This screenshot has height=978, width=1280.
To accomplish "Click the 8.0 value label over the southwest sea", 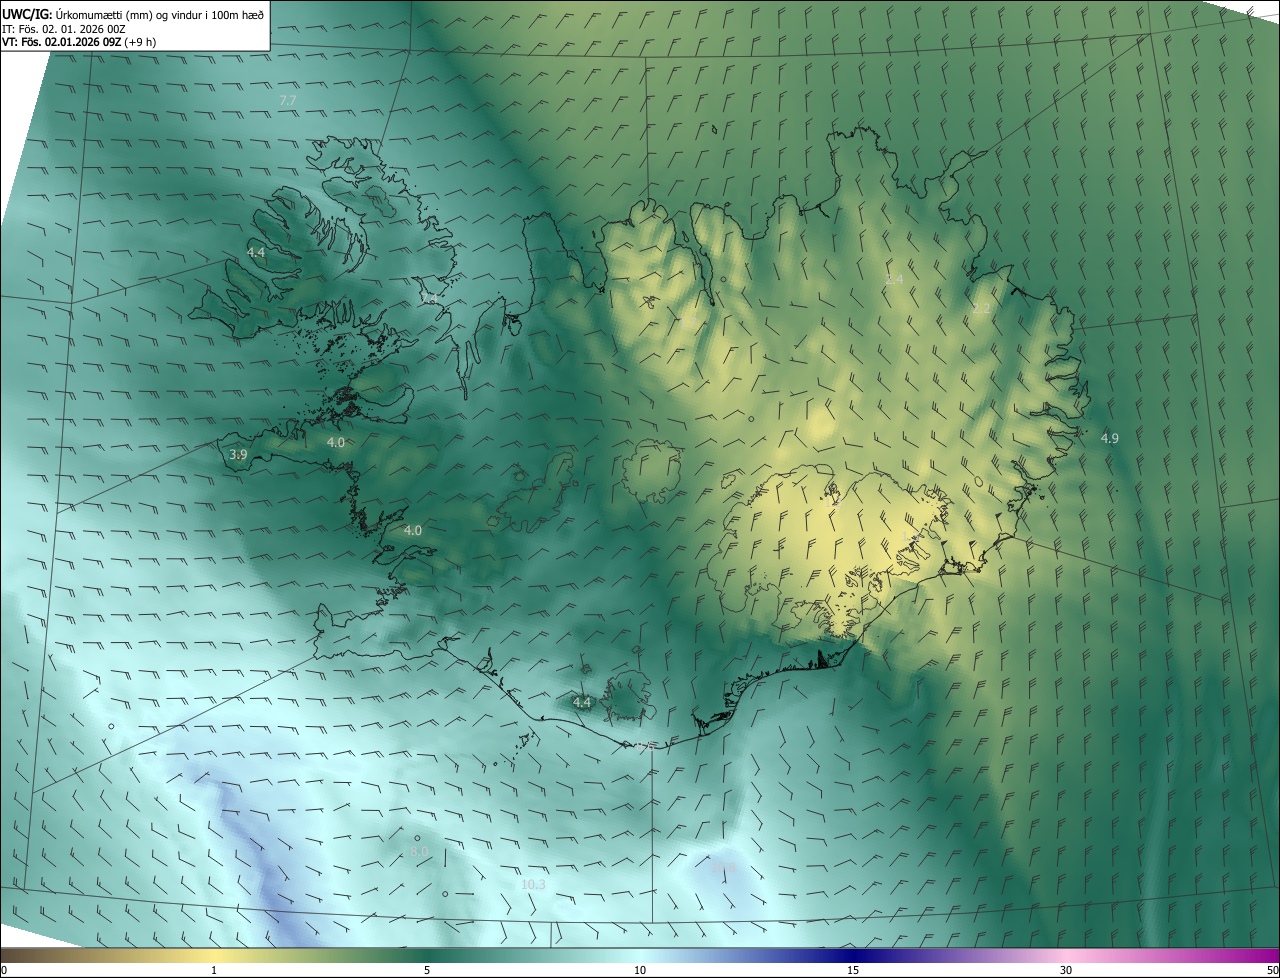I will 419,852.
